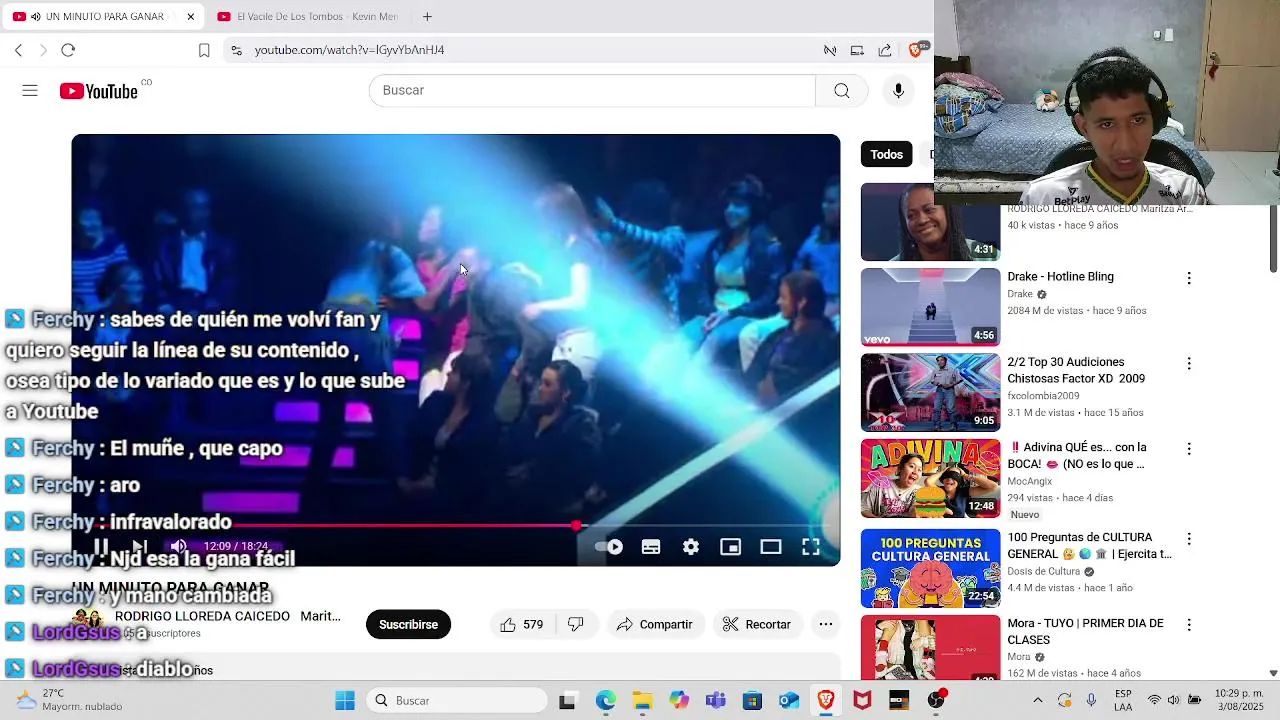The height and width of the screenshot is (720, 1280).
Task: Start voice search with the microphone icon
Action: [898, 91]
